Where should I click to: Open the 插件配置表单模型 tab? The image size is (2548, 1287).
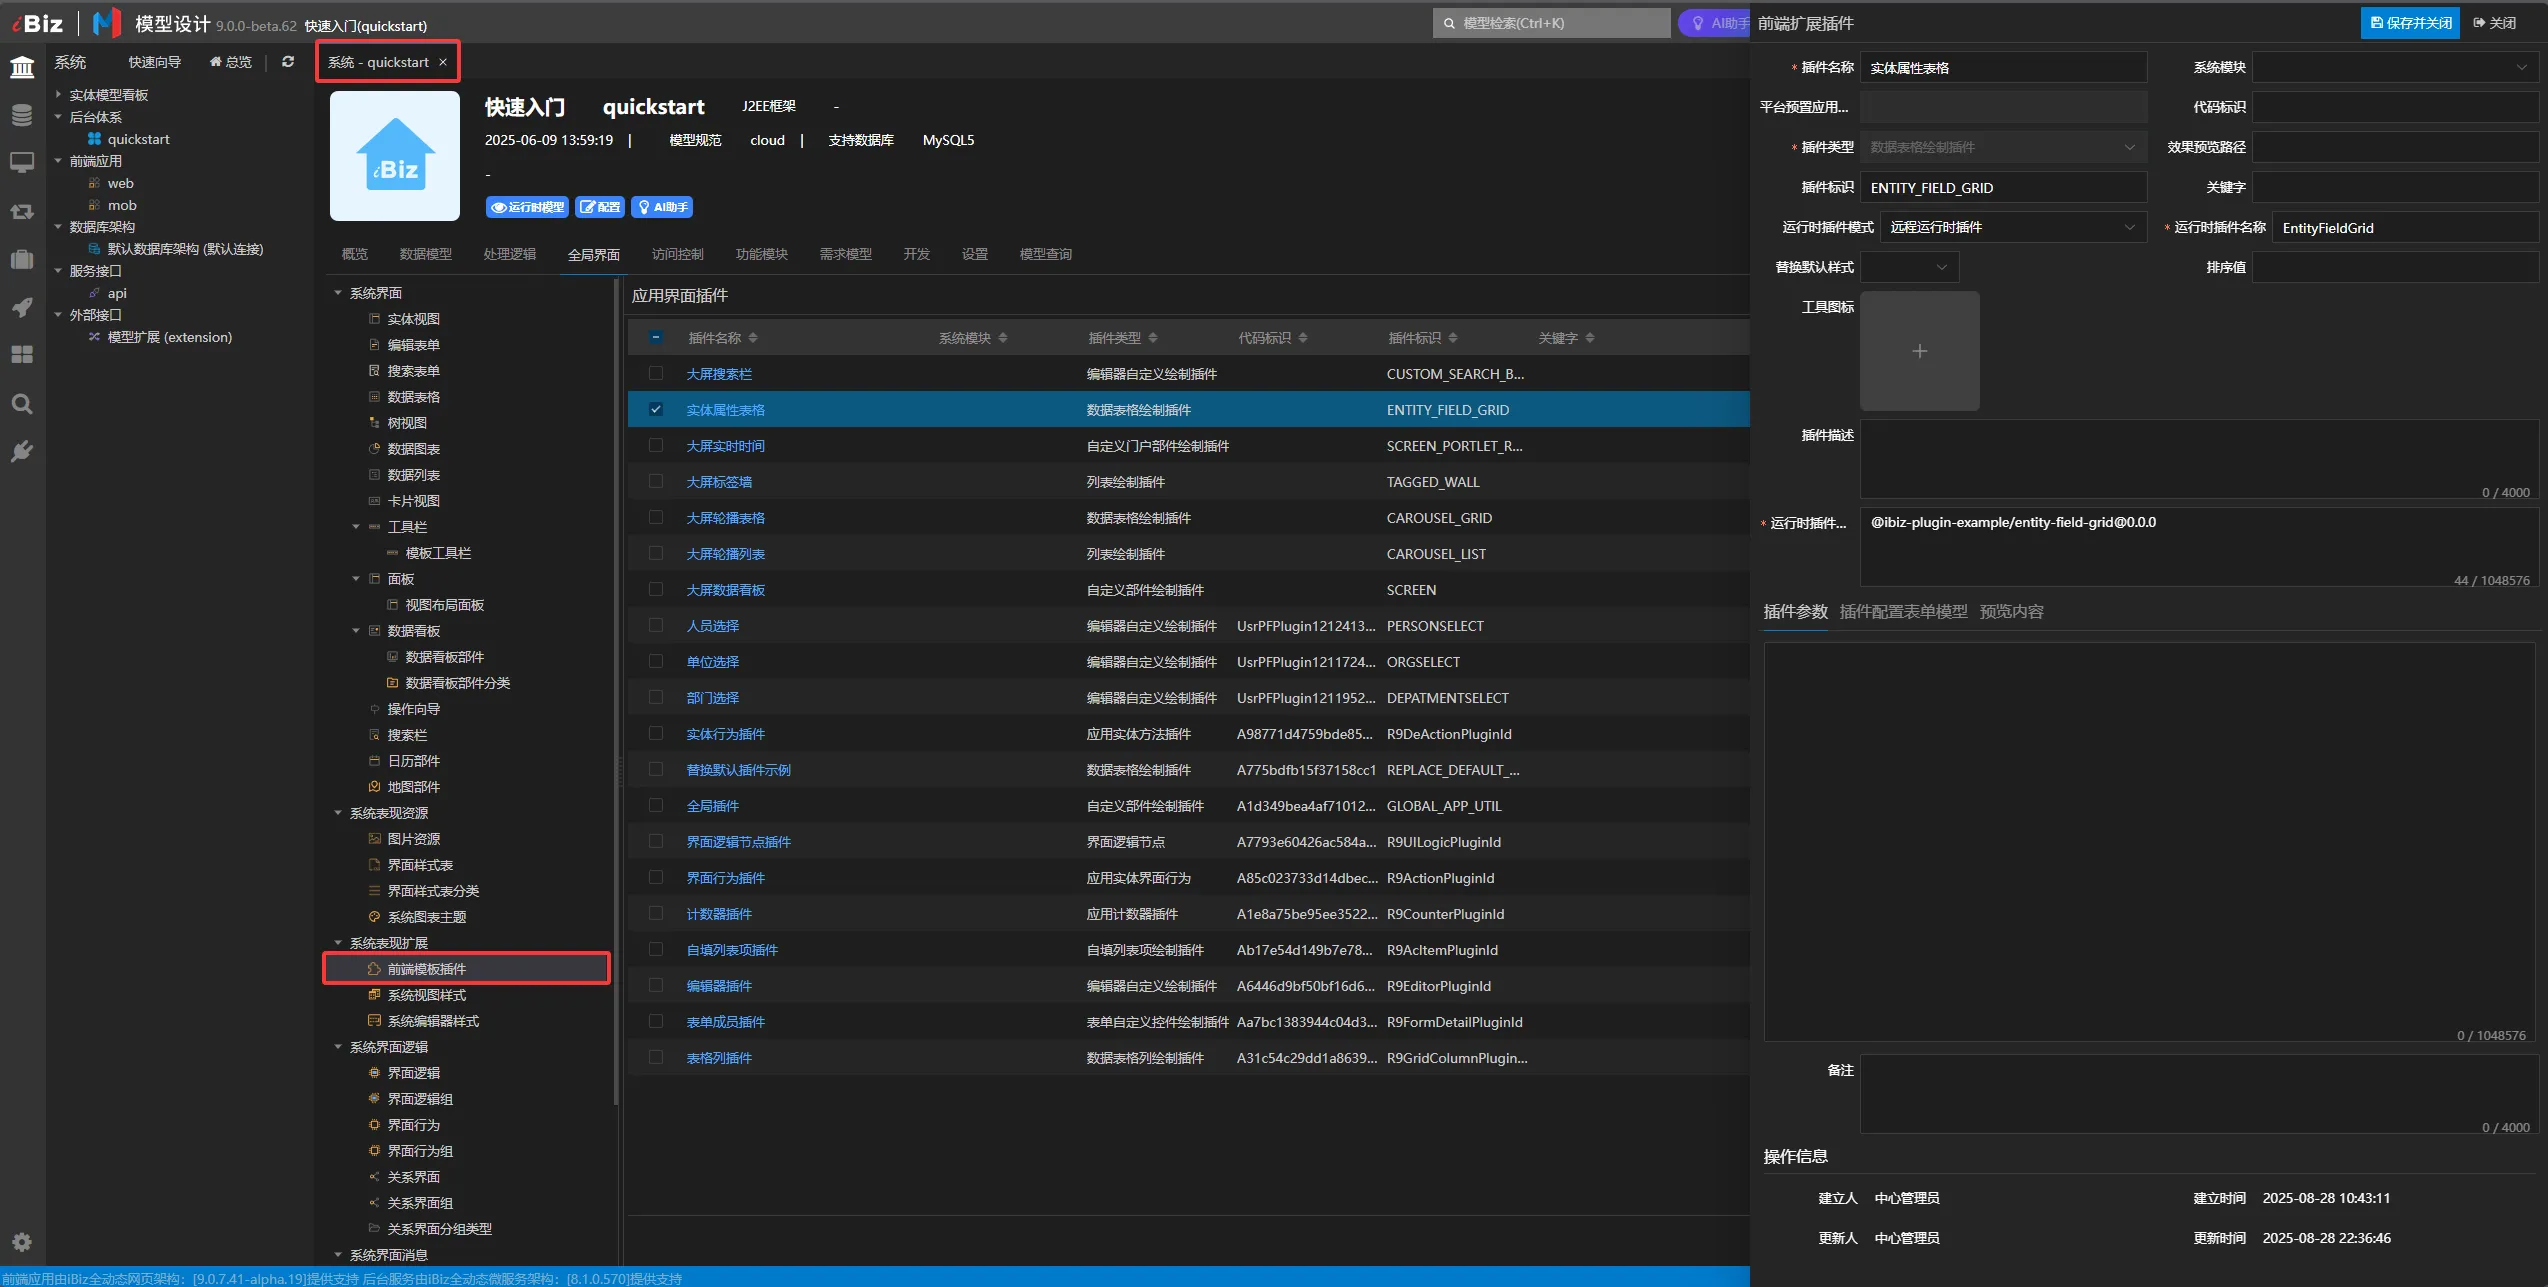[1903, 611]
